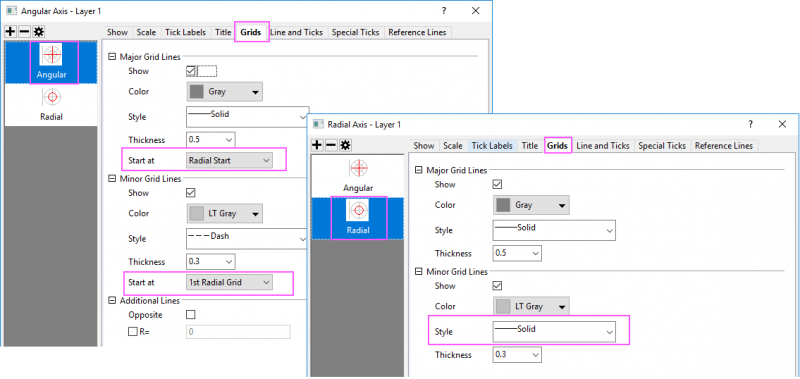Viewport: 800px width, 379px height.
Task: Switch to Scale tab in Angular dialog
Action: pyautogui.click(x=146, y=32)
